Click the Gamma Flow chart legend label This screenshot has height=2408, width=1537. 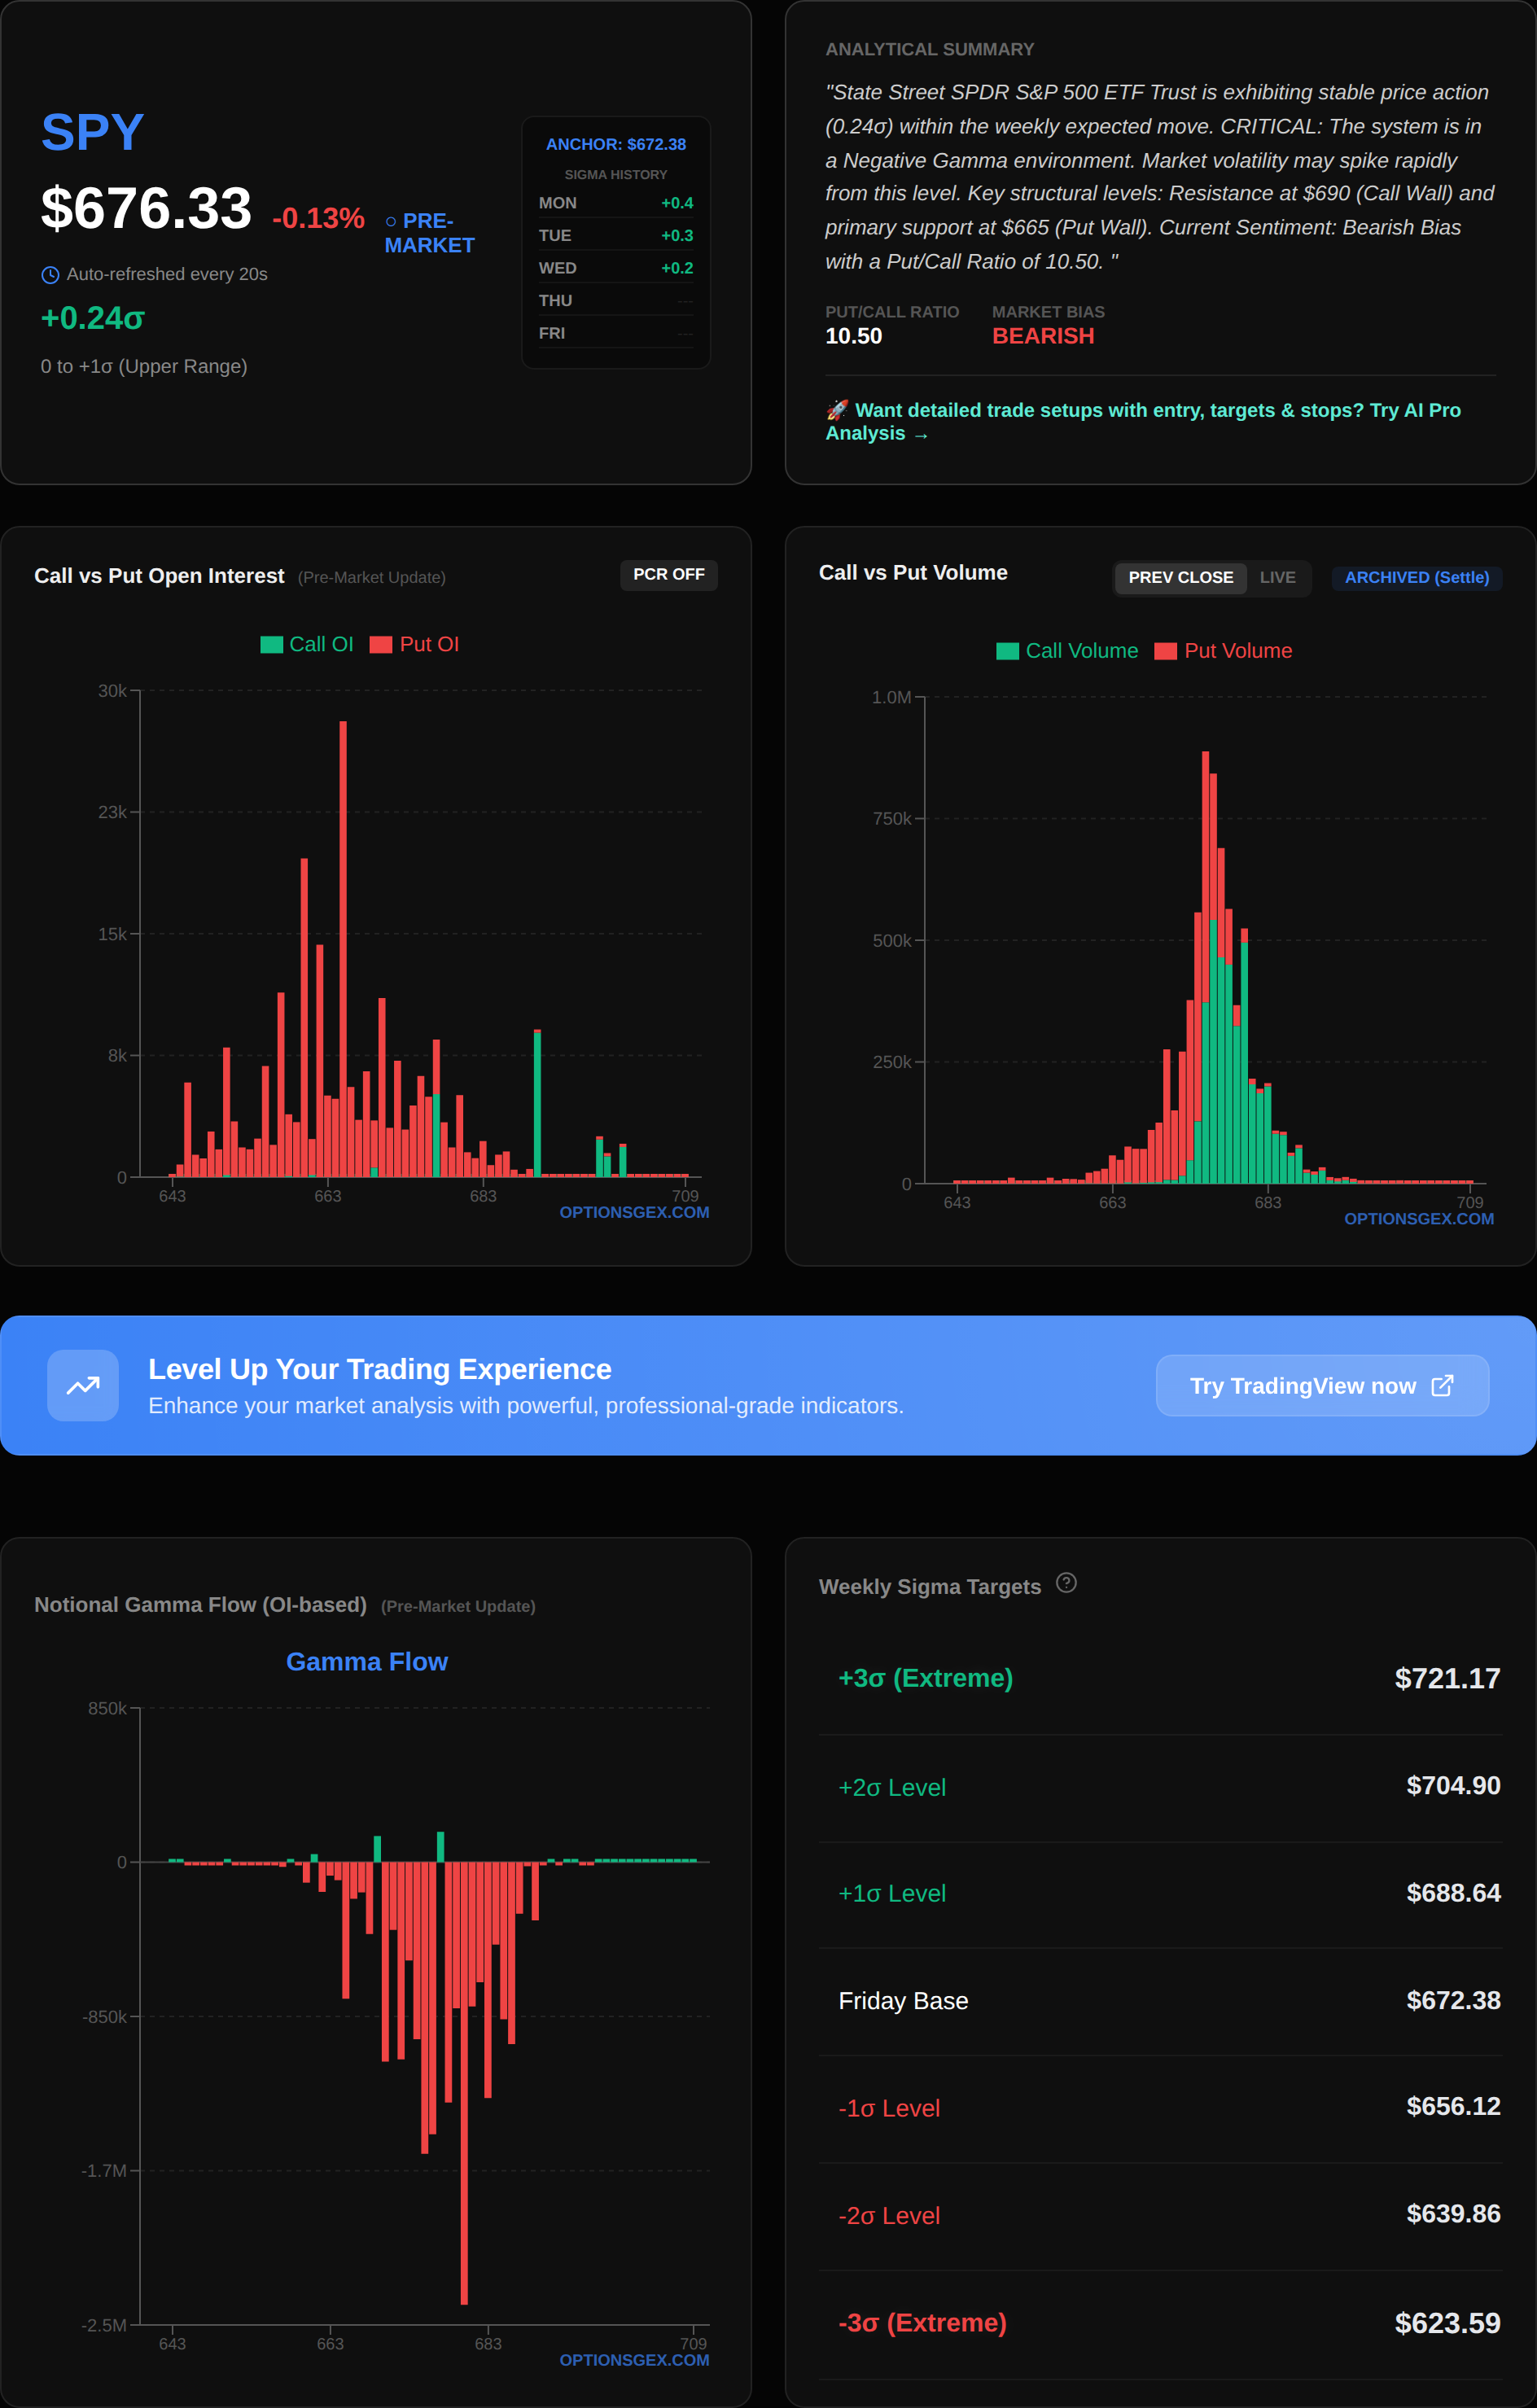[367, 1662]
